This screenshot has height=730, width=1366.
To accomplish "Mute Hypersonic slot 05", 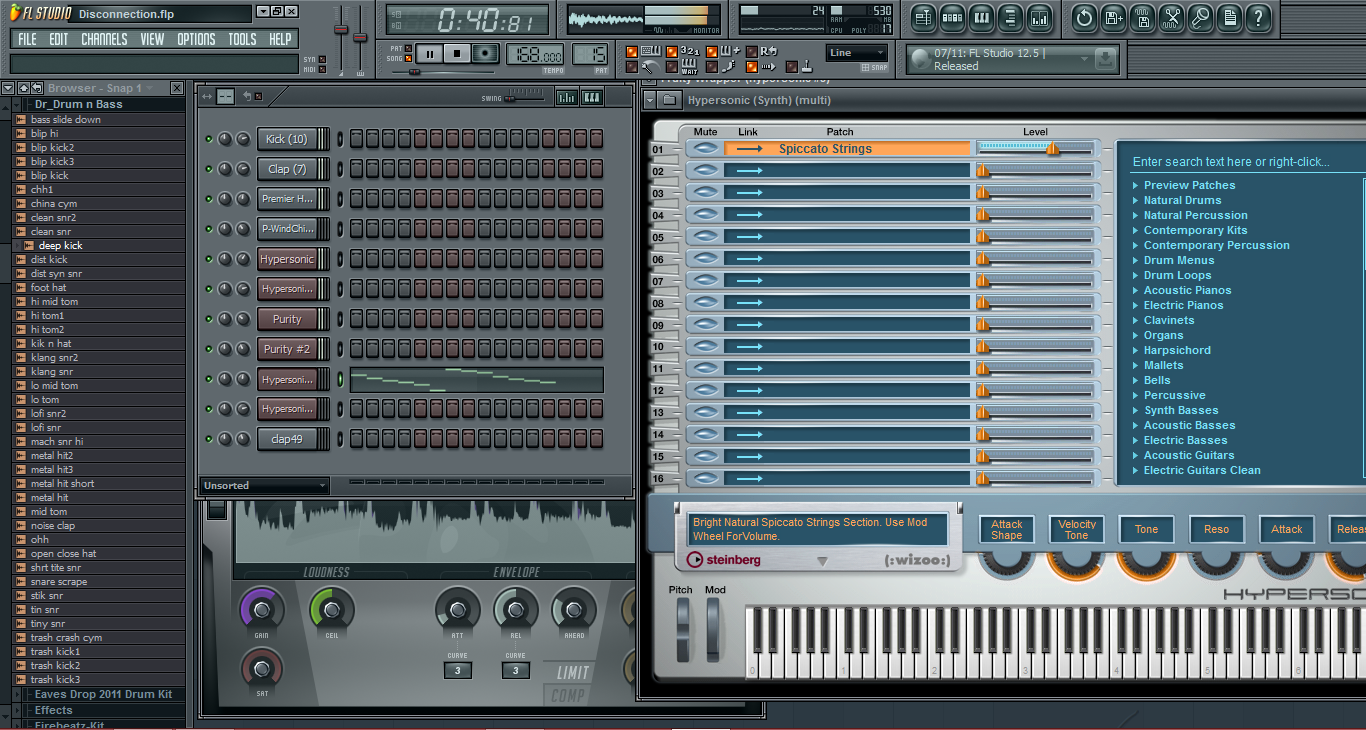I will click(x=706, y=237).
